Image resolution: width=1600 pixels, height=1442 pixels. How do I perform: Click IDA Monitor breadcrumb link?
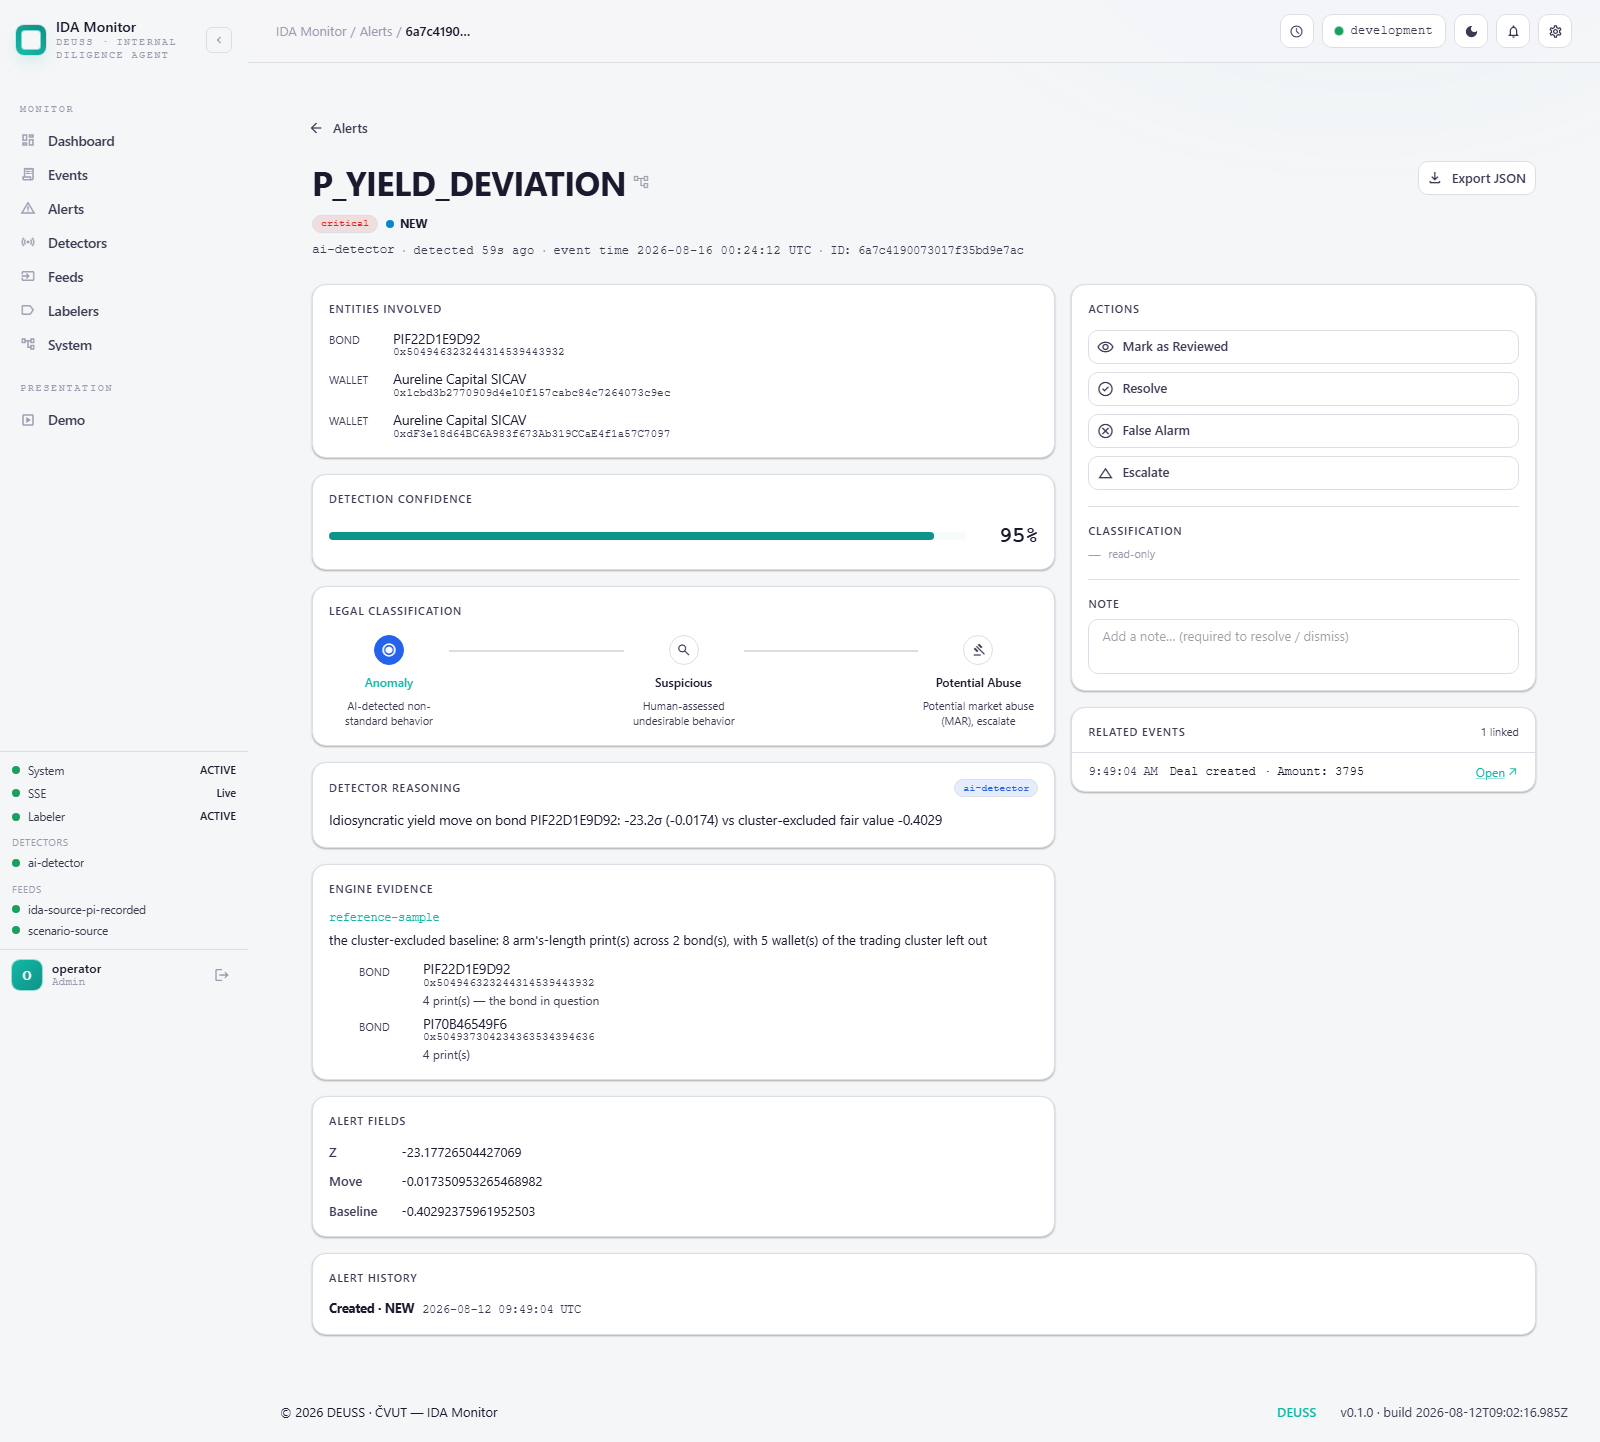coord(311,32)
